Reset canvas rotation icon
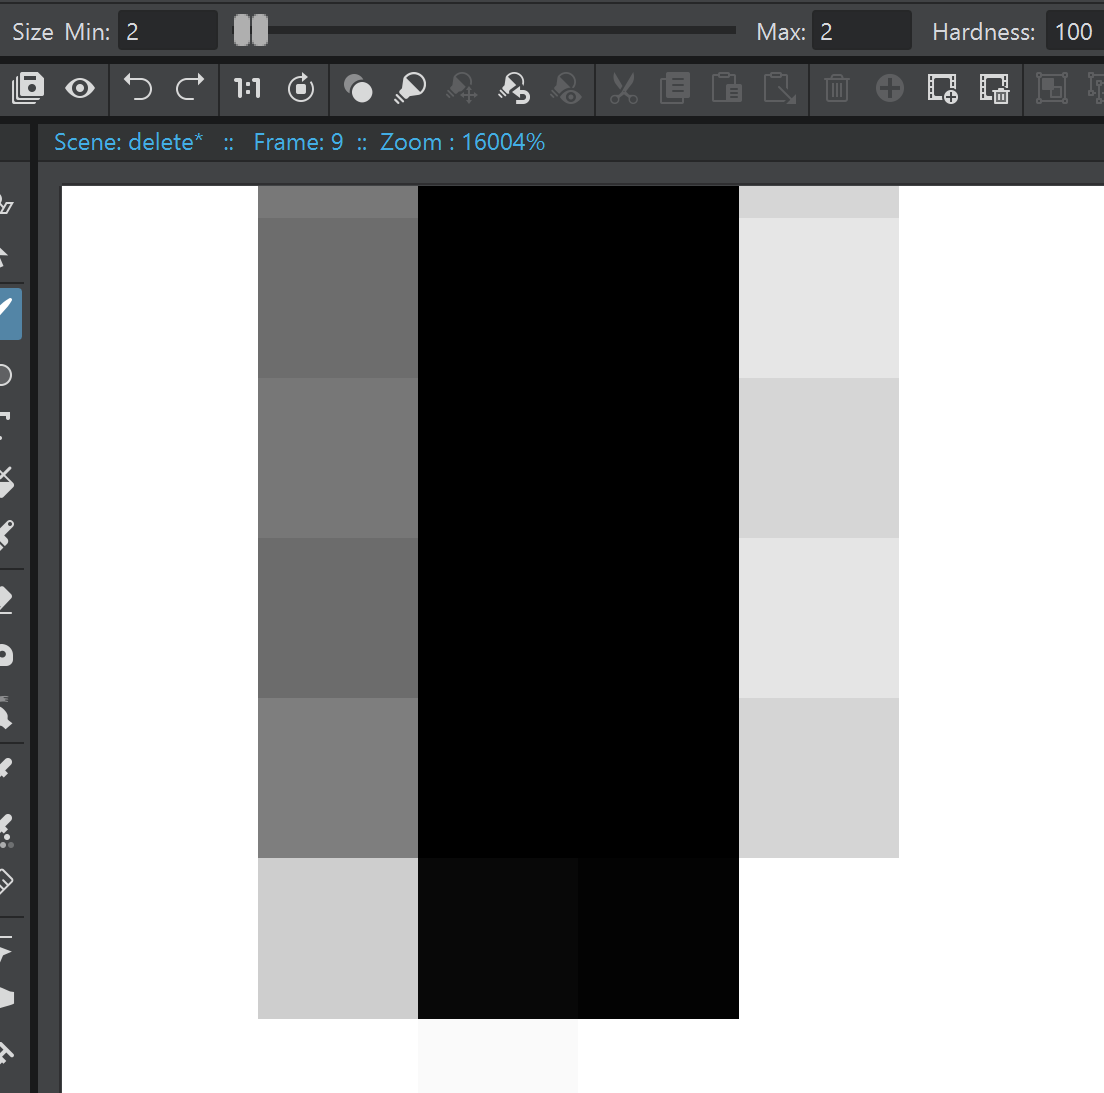This screenshot has height=1093, width=1104. [x=301, y=89]
